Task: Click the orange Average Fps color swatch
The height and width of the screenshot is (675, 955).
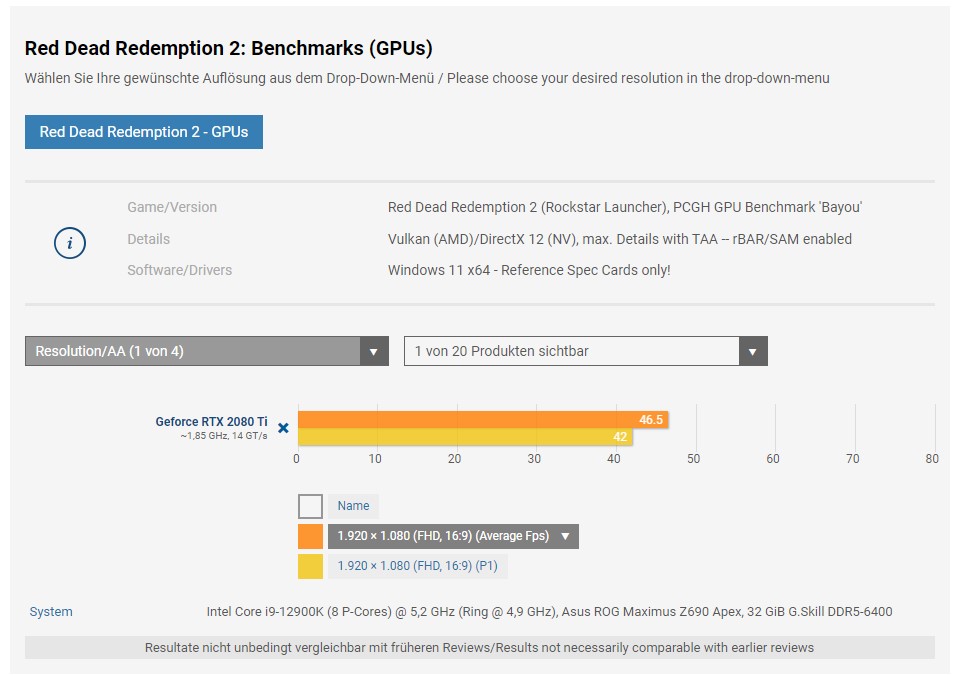Action: coord(311,536)
